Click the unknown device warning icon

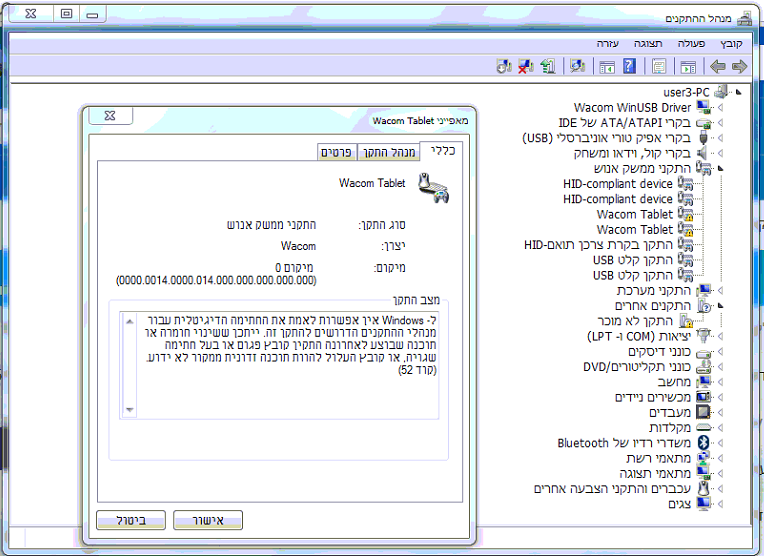pyautogui.click(x=686, y=321)
